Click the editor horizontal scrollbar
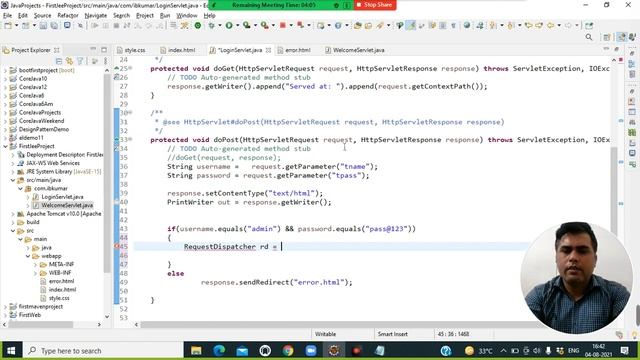Viewport: 640px width, 360px height. (341, 324)
